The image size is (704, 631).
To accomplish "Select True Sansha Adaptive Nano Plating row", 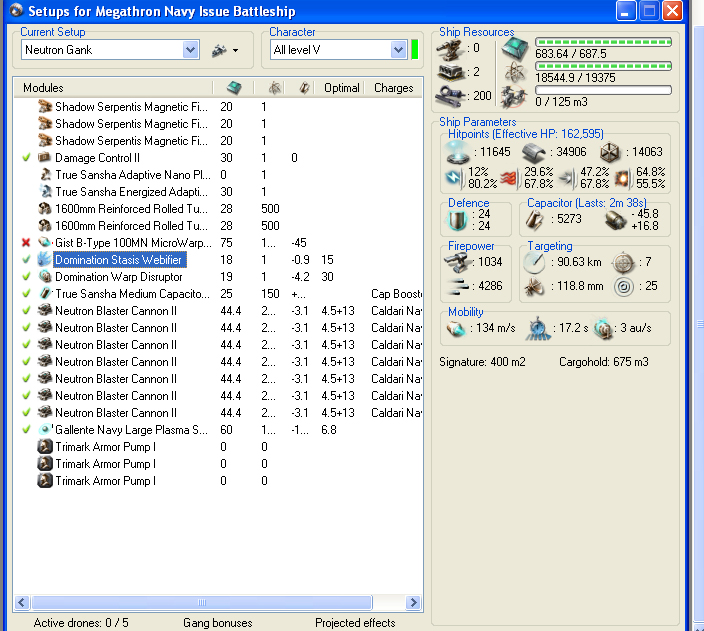I will click(x=218, y=175).
